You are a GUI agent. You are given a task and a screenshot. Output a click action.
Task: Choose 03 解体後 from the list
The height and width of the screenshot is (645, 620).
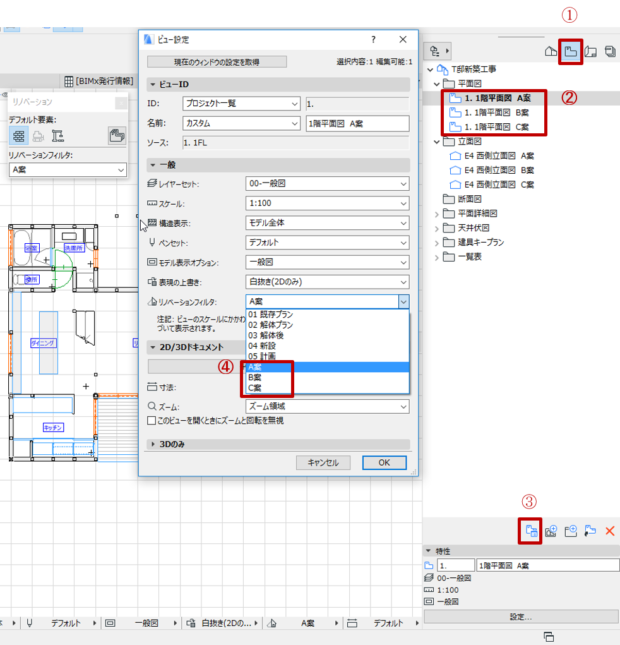tap(327, 335)
